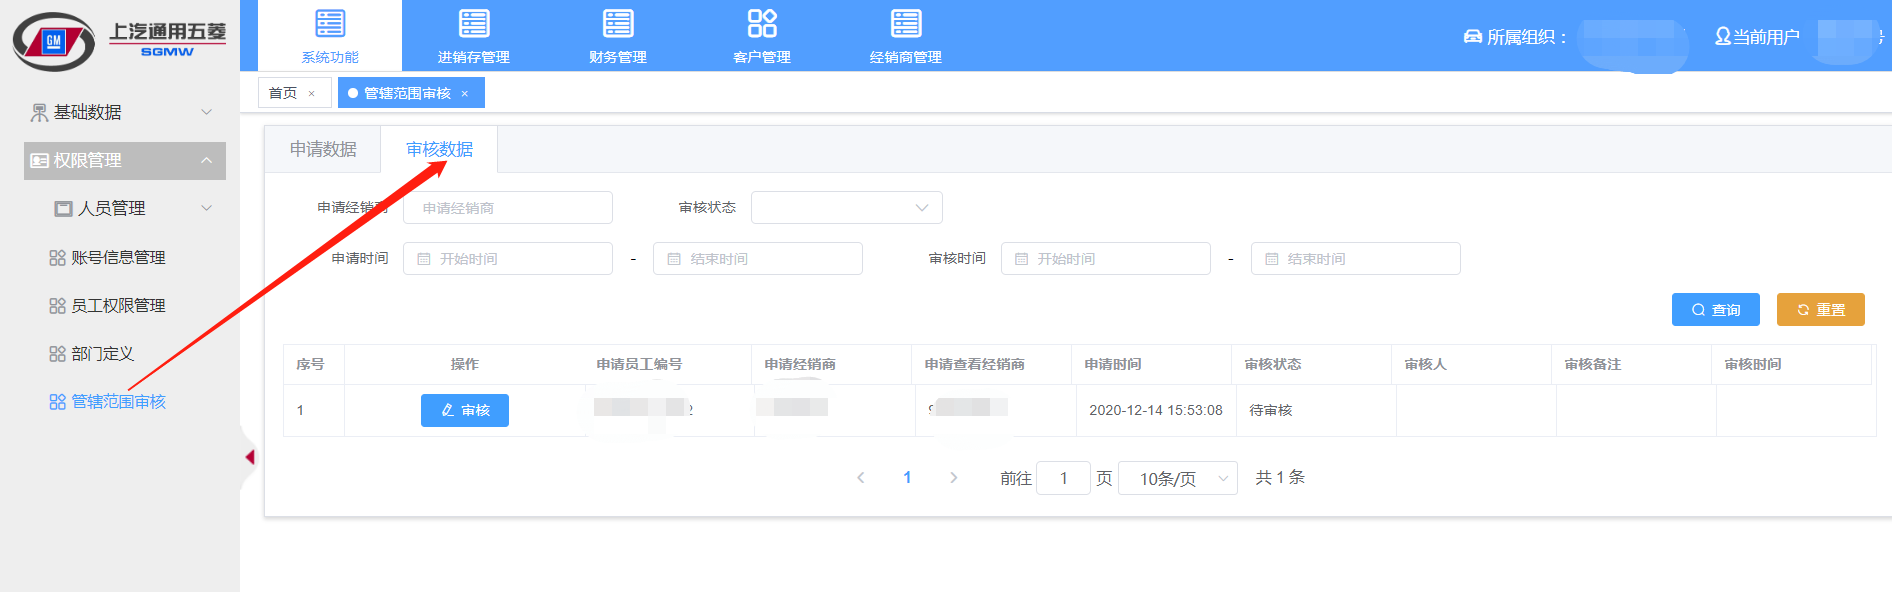
Task: Focus the 申请经销商 input field
Action: point(508,208)
